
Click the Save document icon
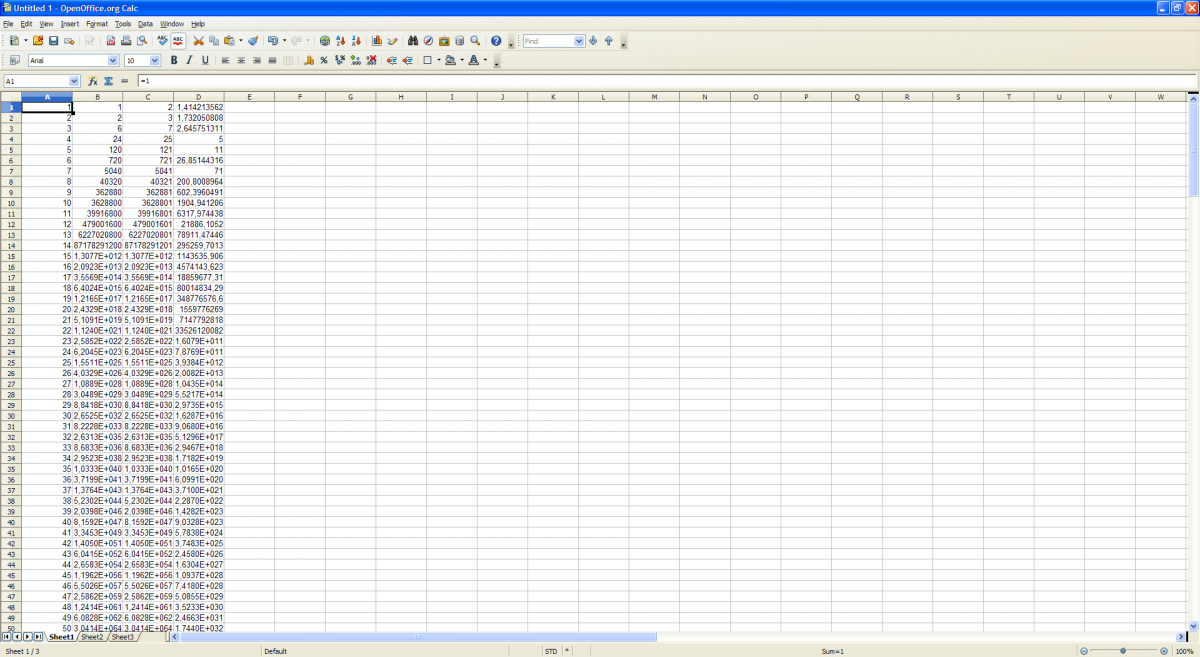(x=53, y=41)
